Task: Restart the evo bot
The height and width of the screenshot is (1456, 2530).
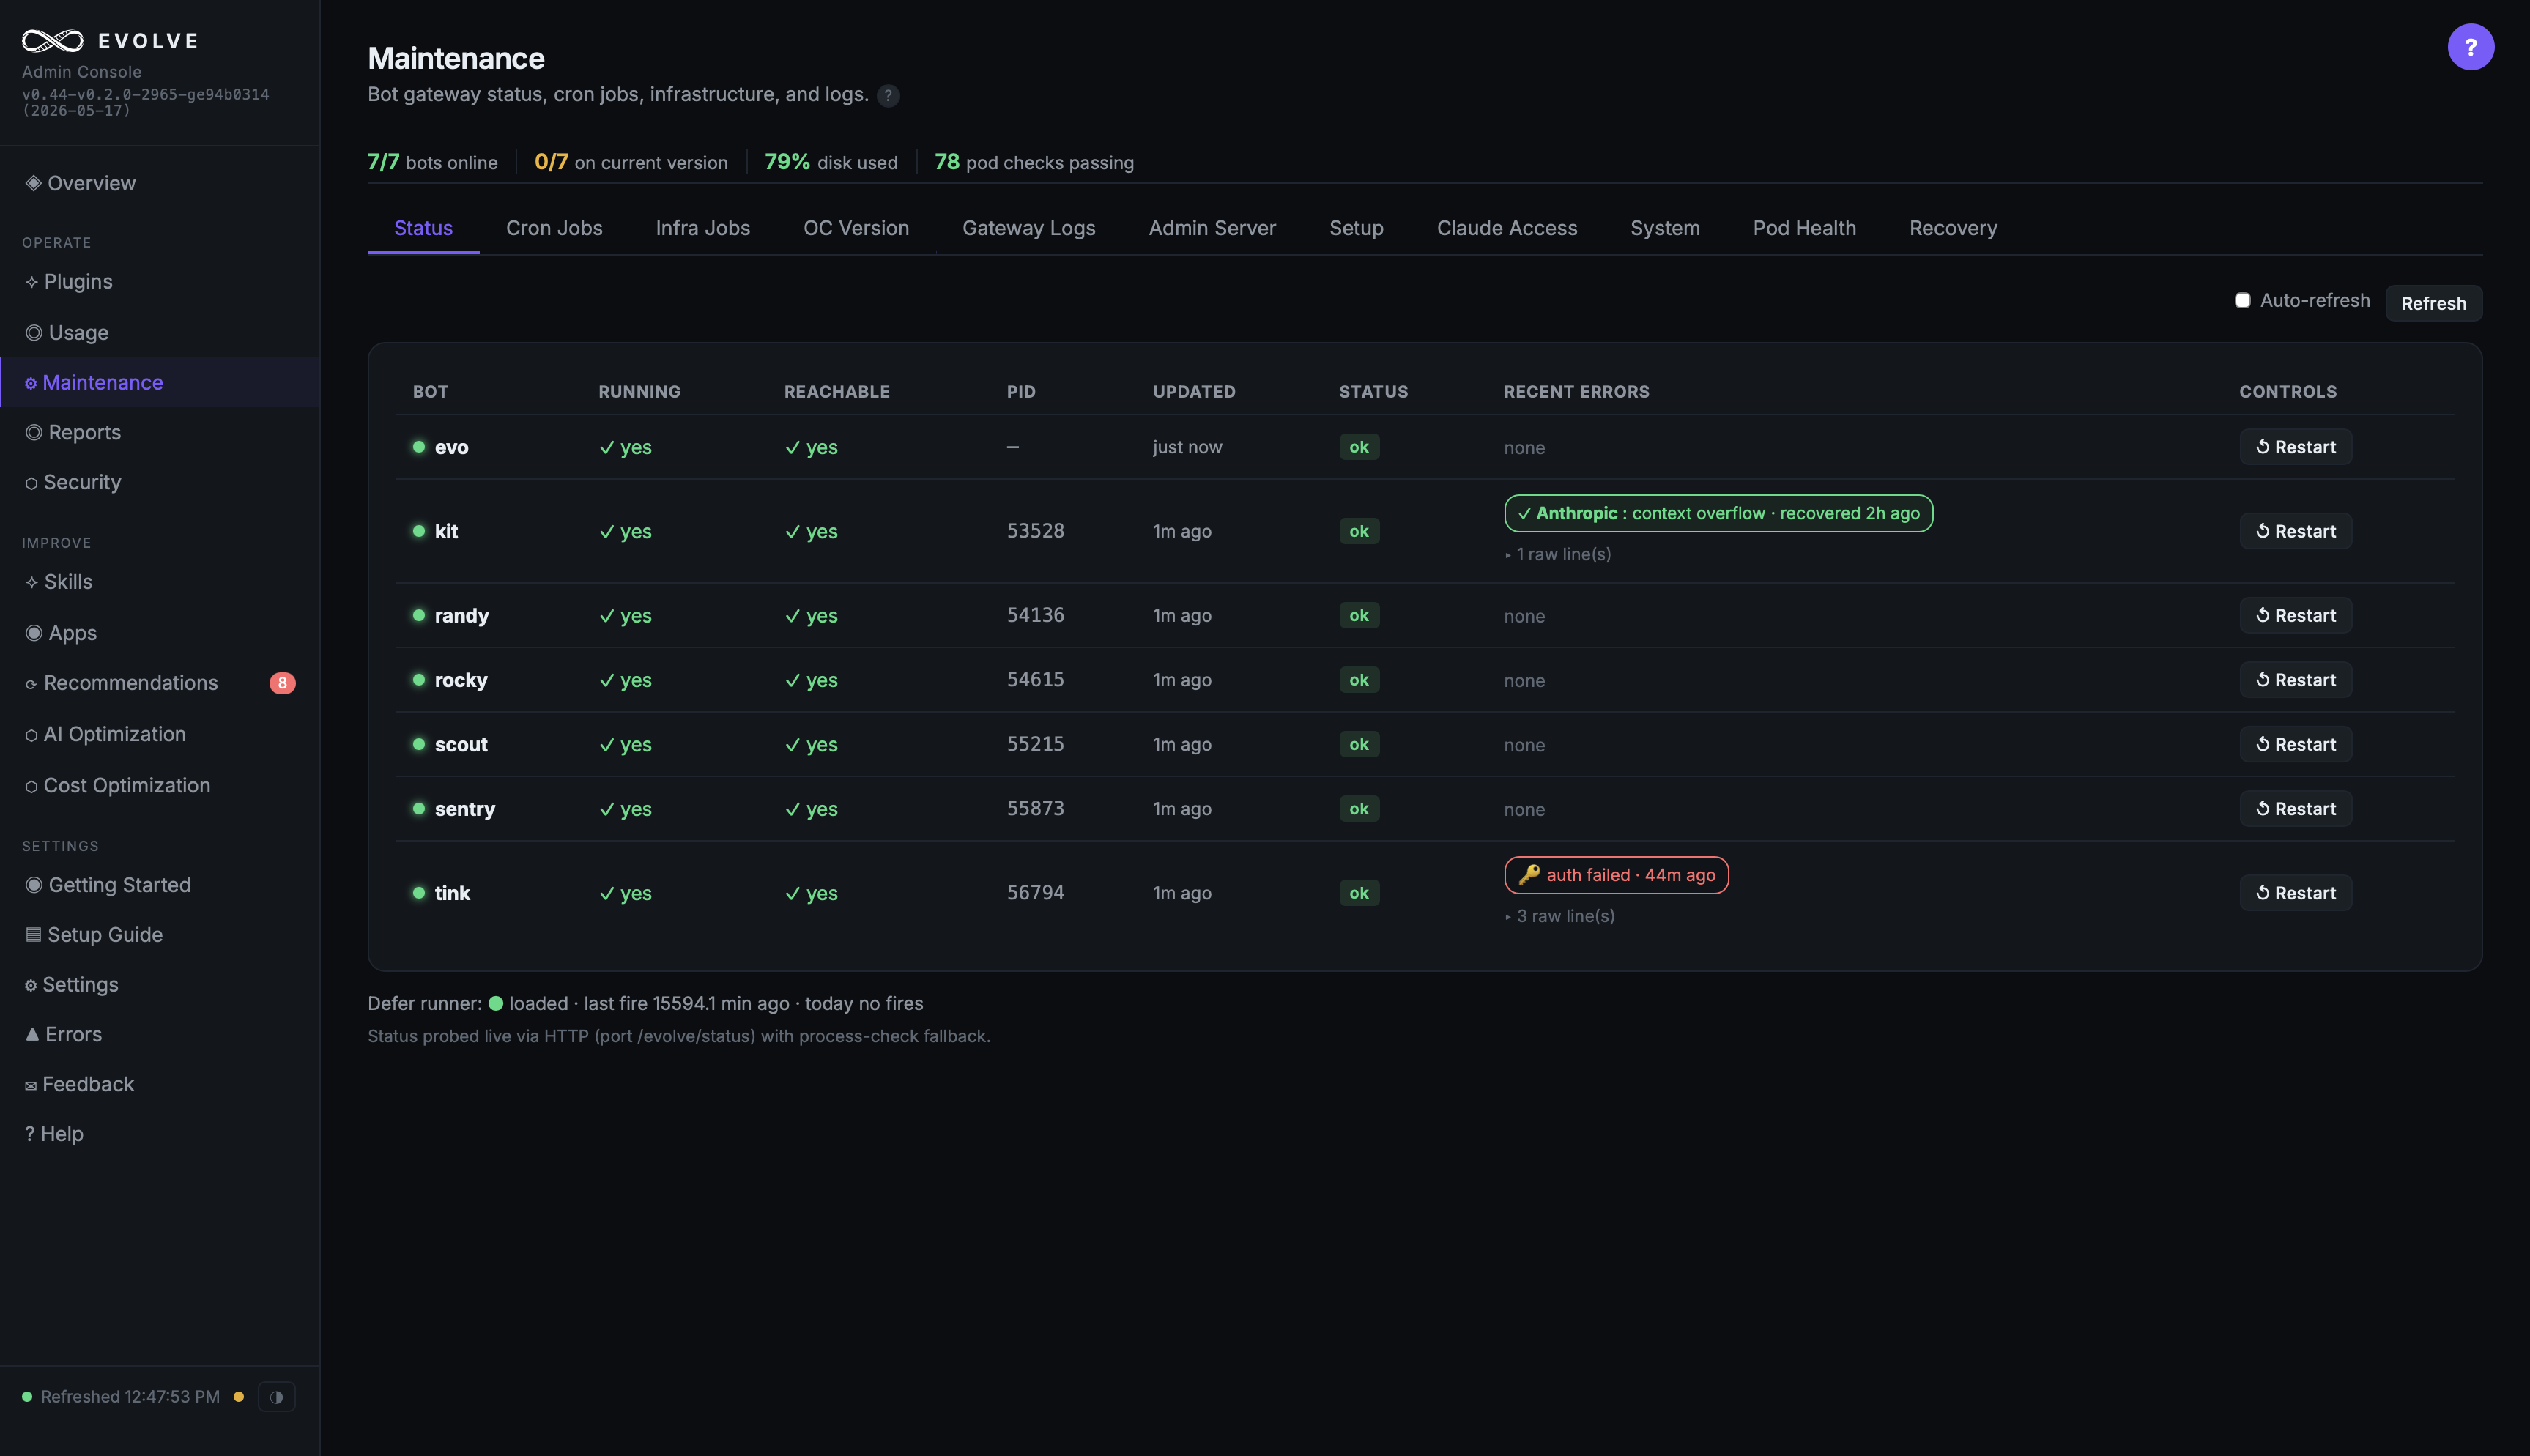Action: pos(2295,447)
